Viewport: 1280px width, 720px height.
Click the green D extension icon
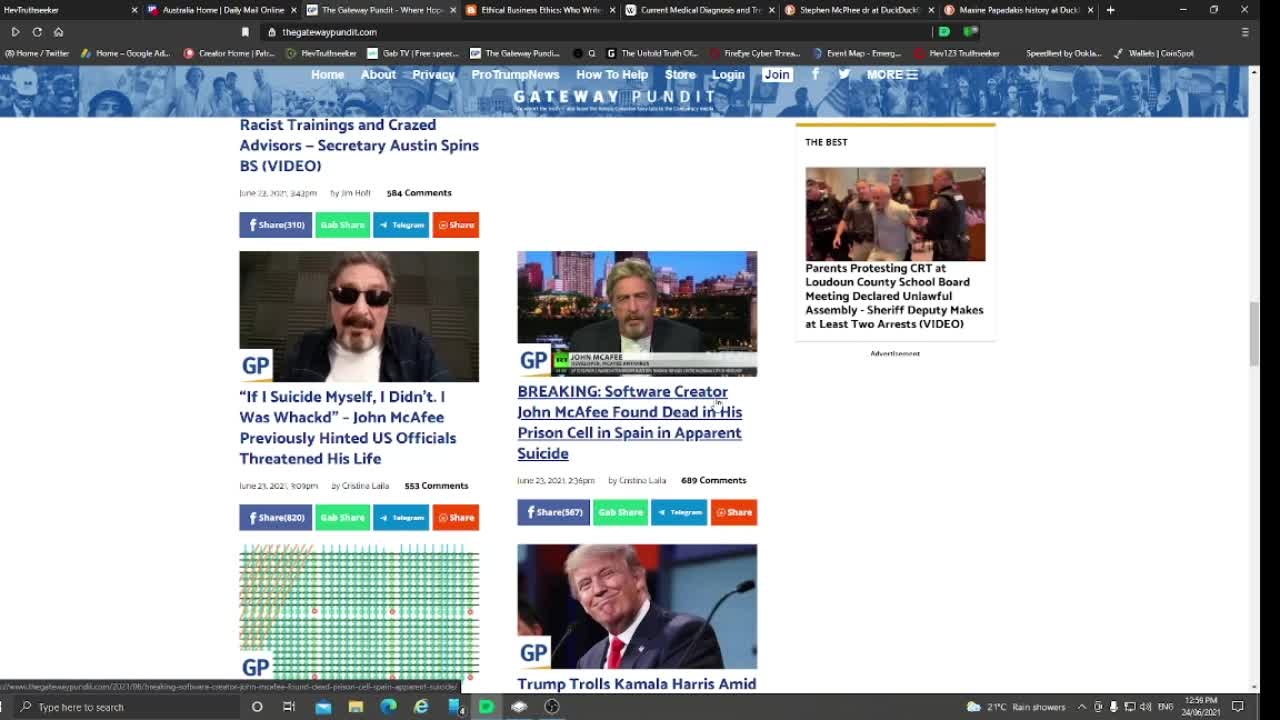tap(944, 32)
